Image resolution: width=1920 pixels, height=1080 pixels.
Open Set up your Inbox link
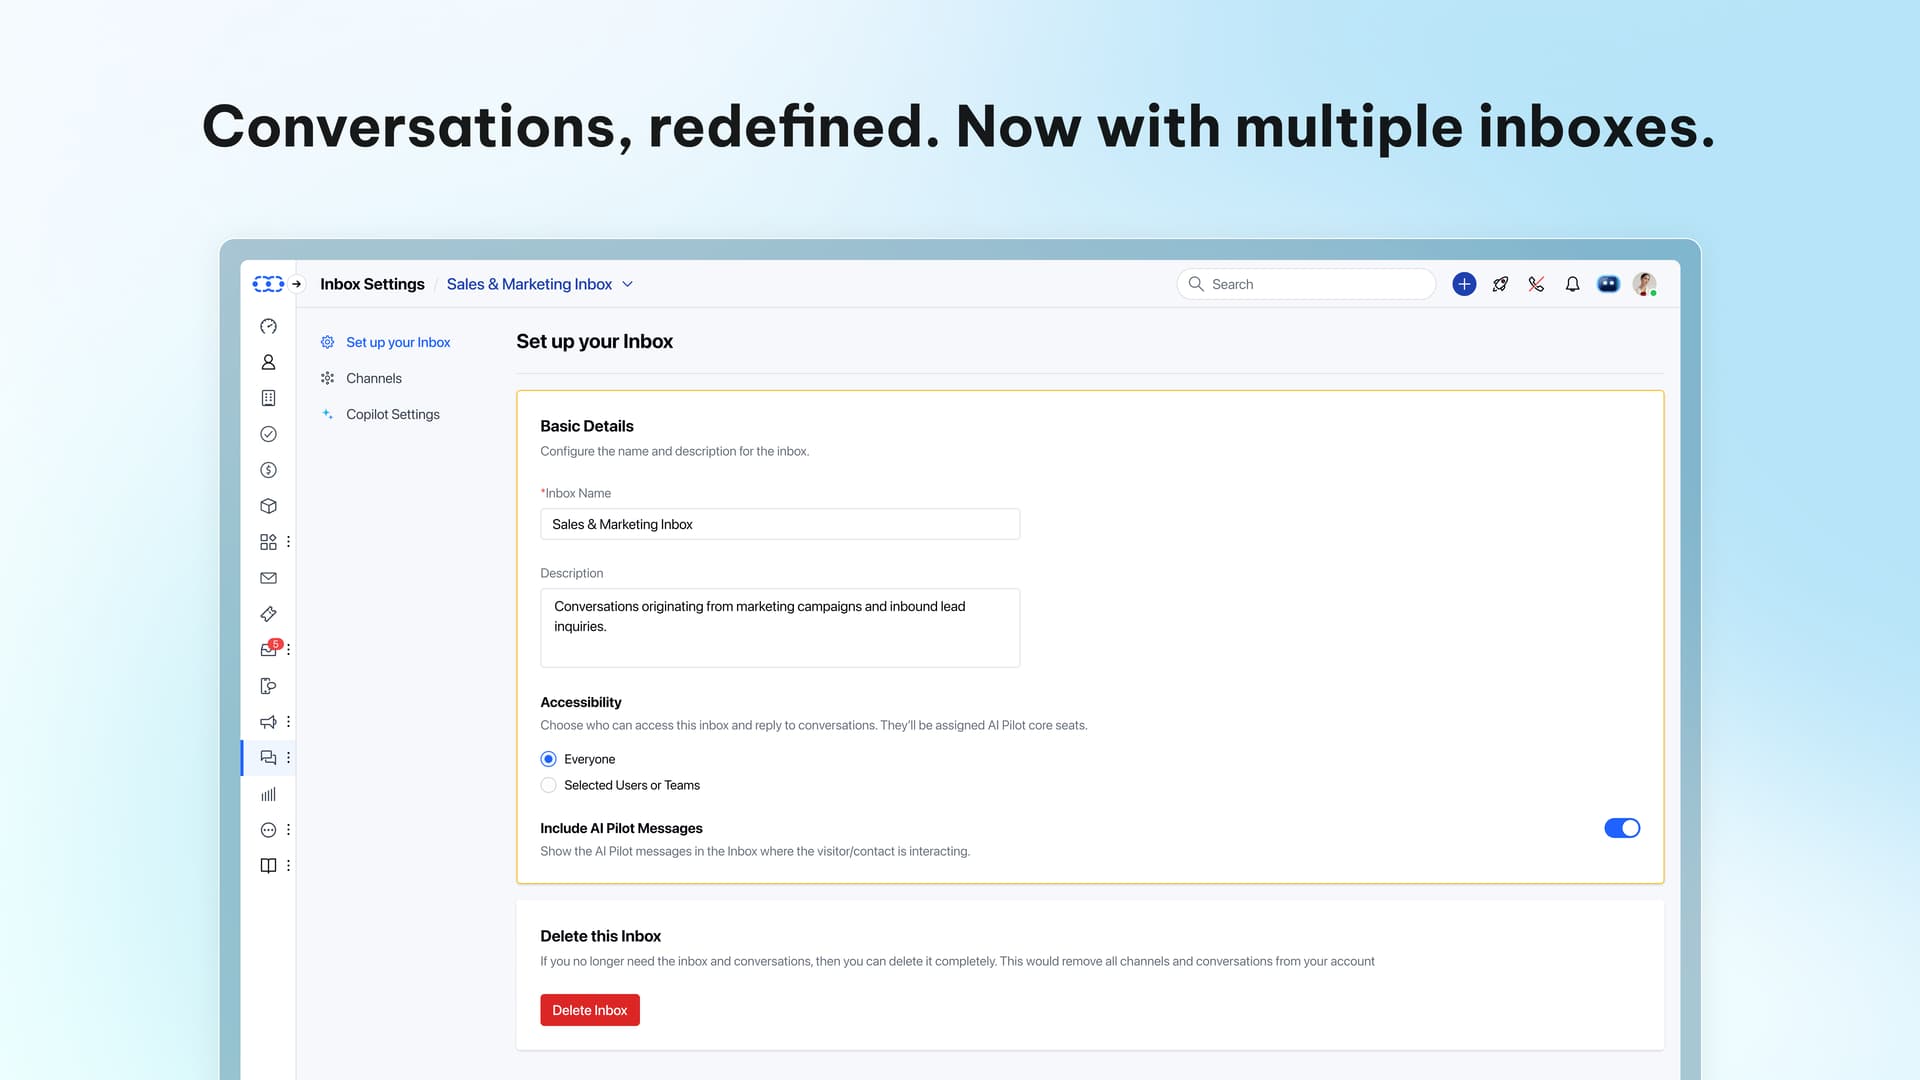[397, 342]
